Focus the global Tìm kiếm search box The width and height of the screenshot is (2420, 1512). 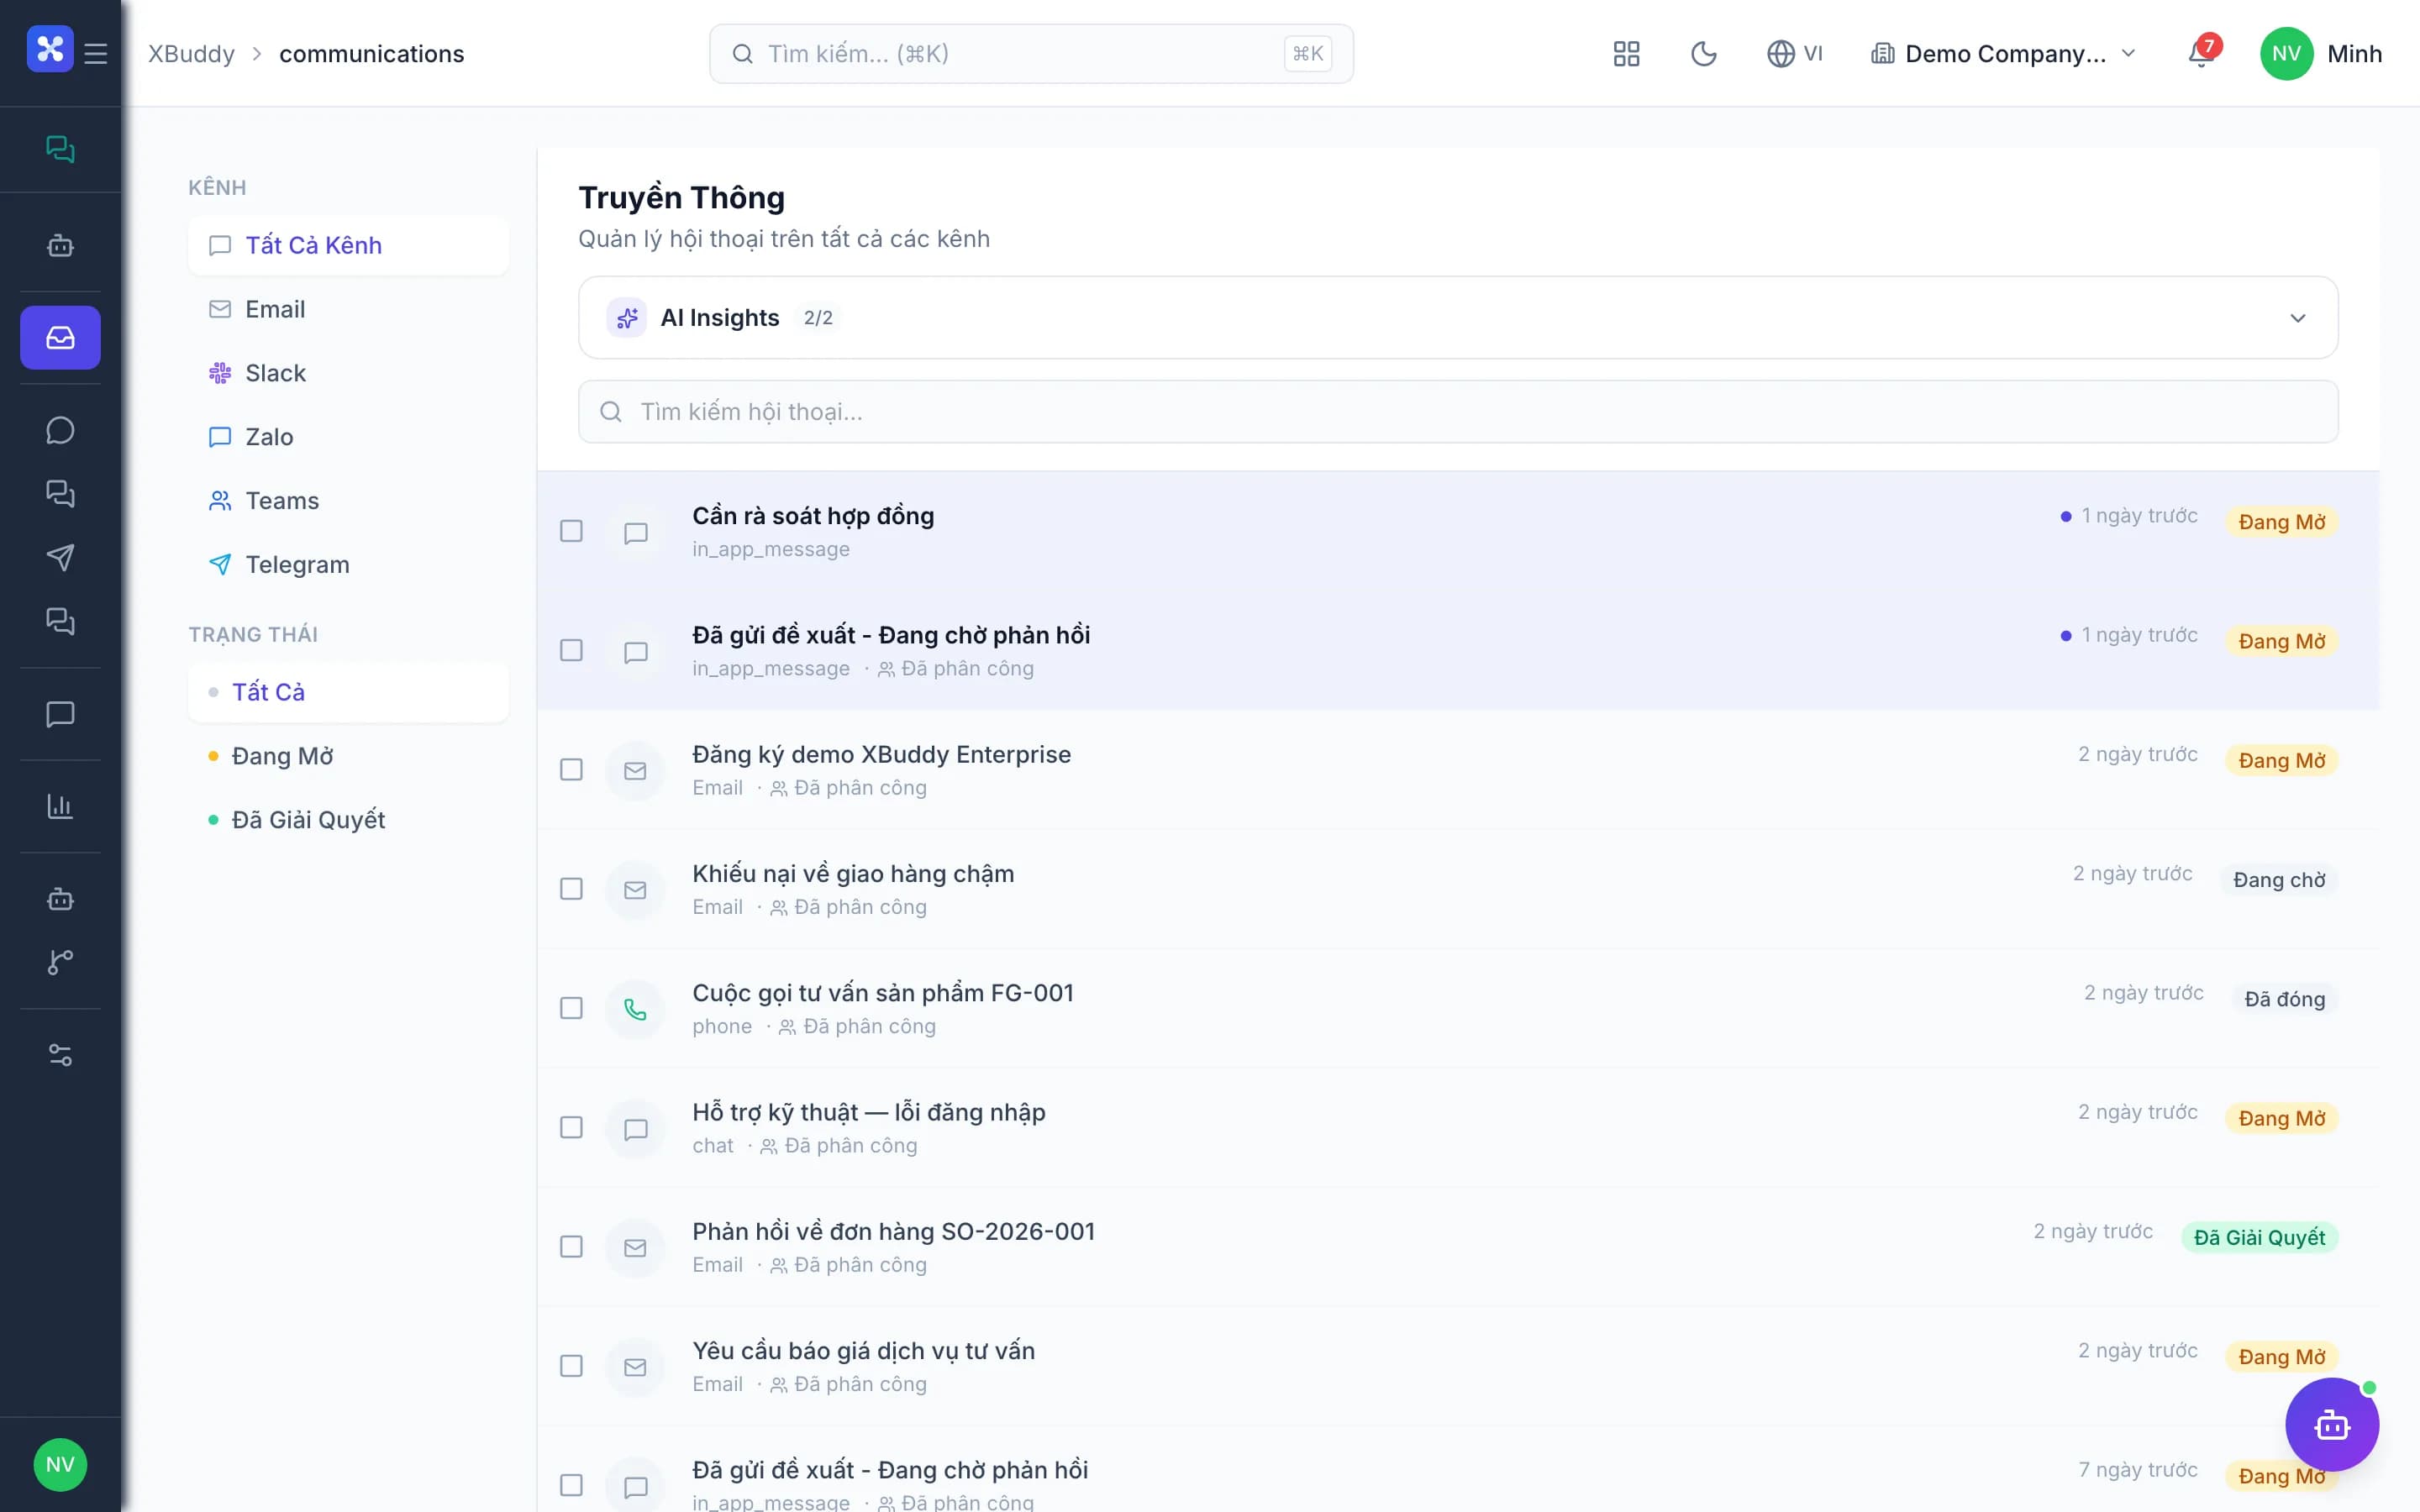(1031, 53)
